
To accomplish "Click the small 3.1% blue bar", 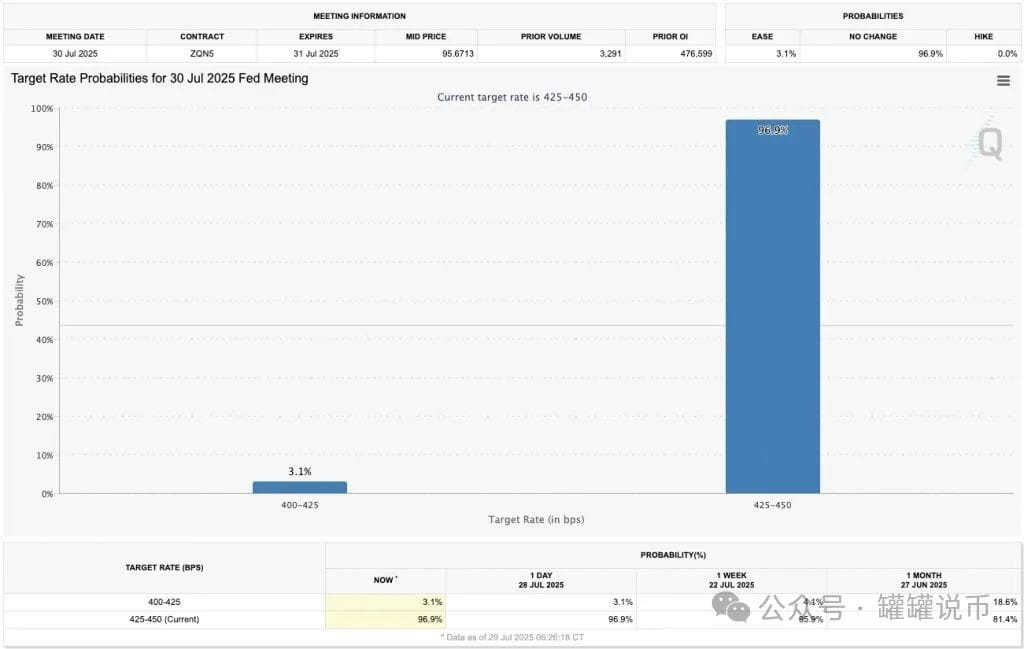I will click(300, 487).
